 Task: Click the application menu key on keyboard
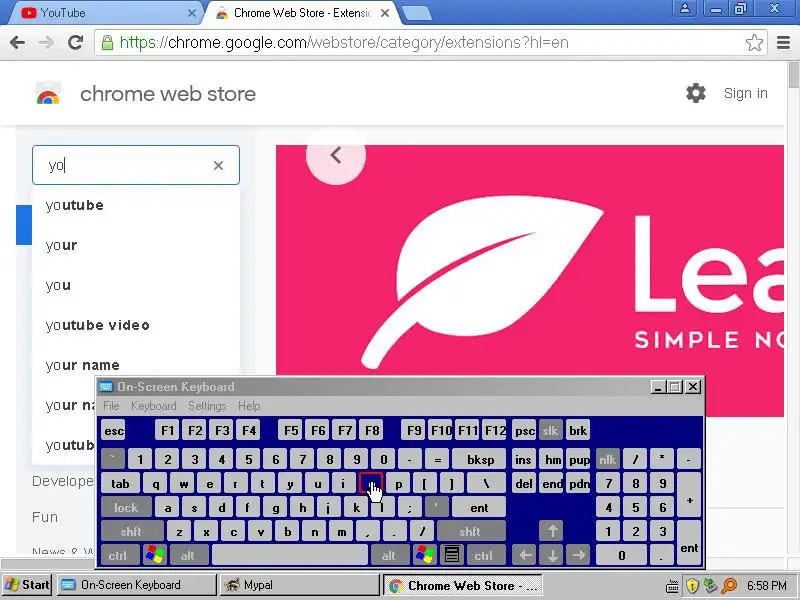click(x=452, y=555)
